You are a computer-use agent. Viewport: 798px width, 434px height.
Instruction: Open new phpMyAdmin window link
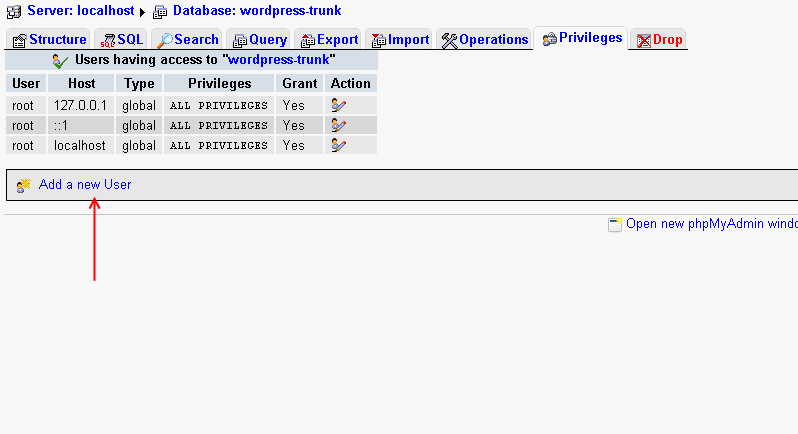coord(710,224)
